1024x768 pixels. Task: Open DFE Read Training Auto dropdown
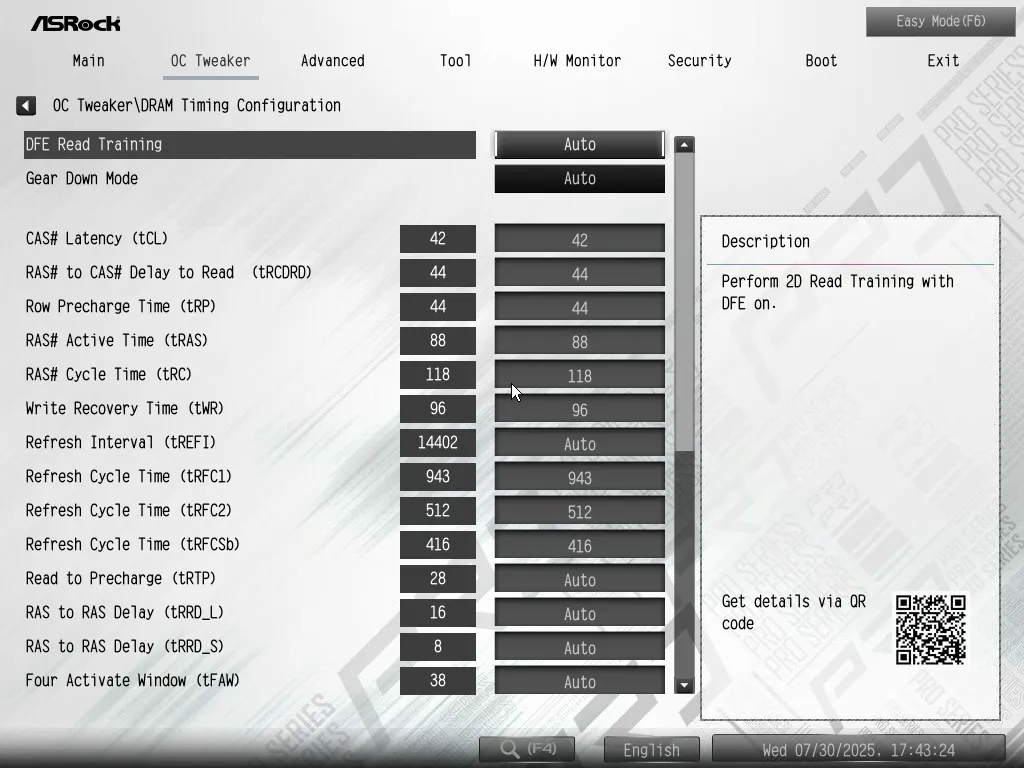coord(580,144)
